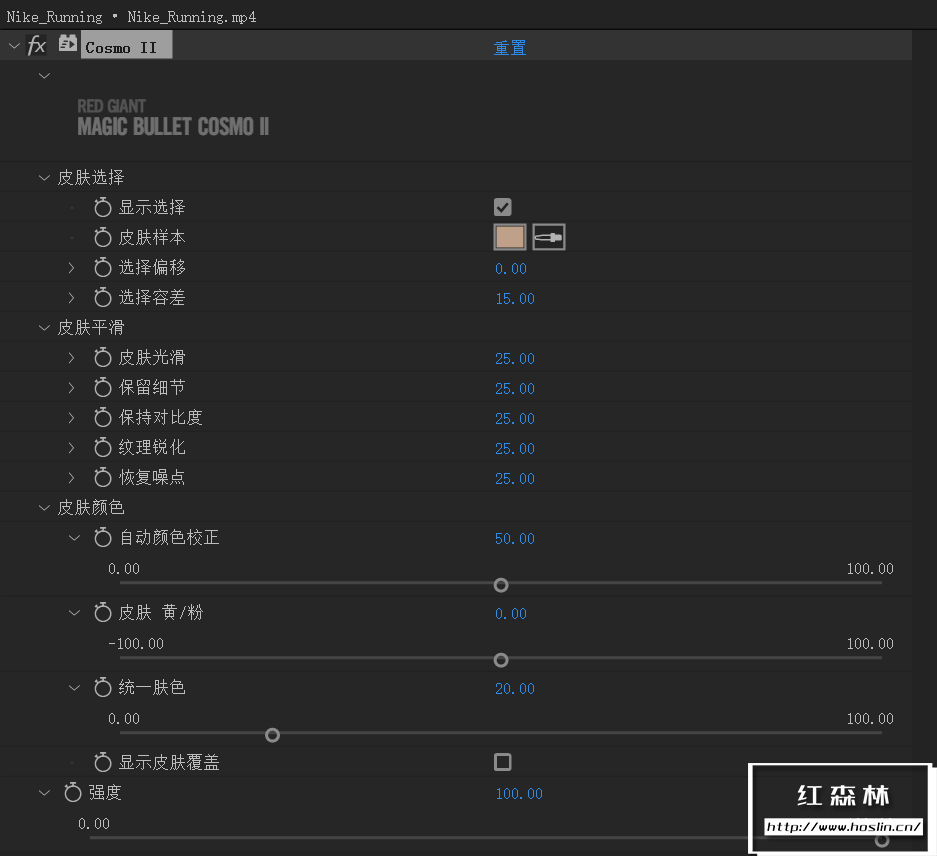Viewport: 937px width, 856px height.
Task: Select the Nike_Running.mp4 clip title
Action: (192, 17)
